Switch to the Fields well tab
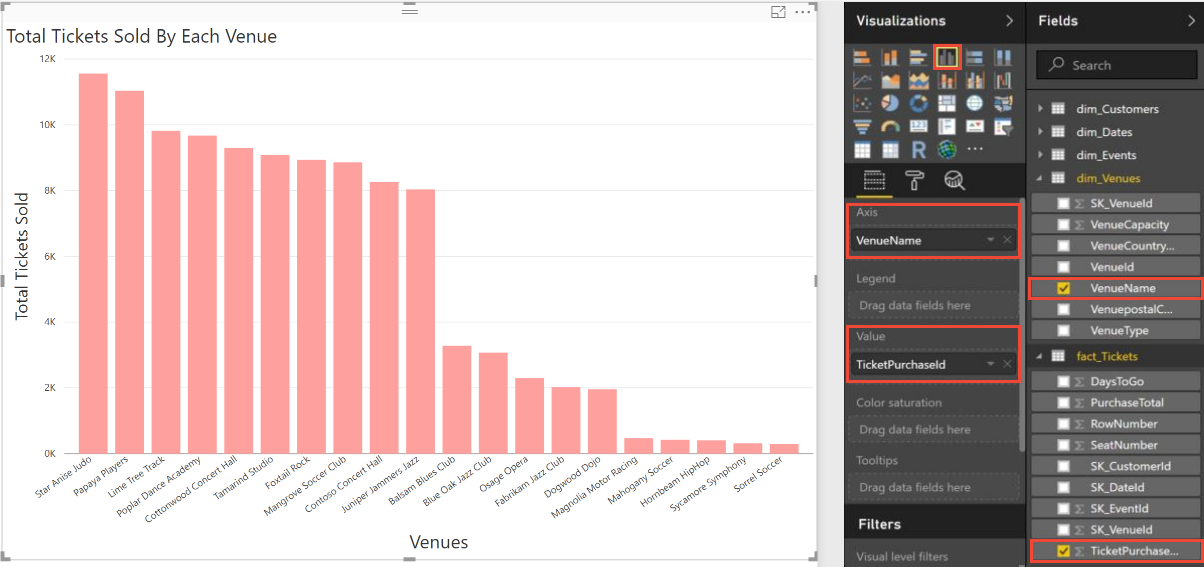The width and height of the screenshot is (1204, 567). coord(874,181)
